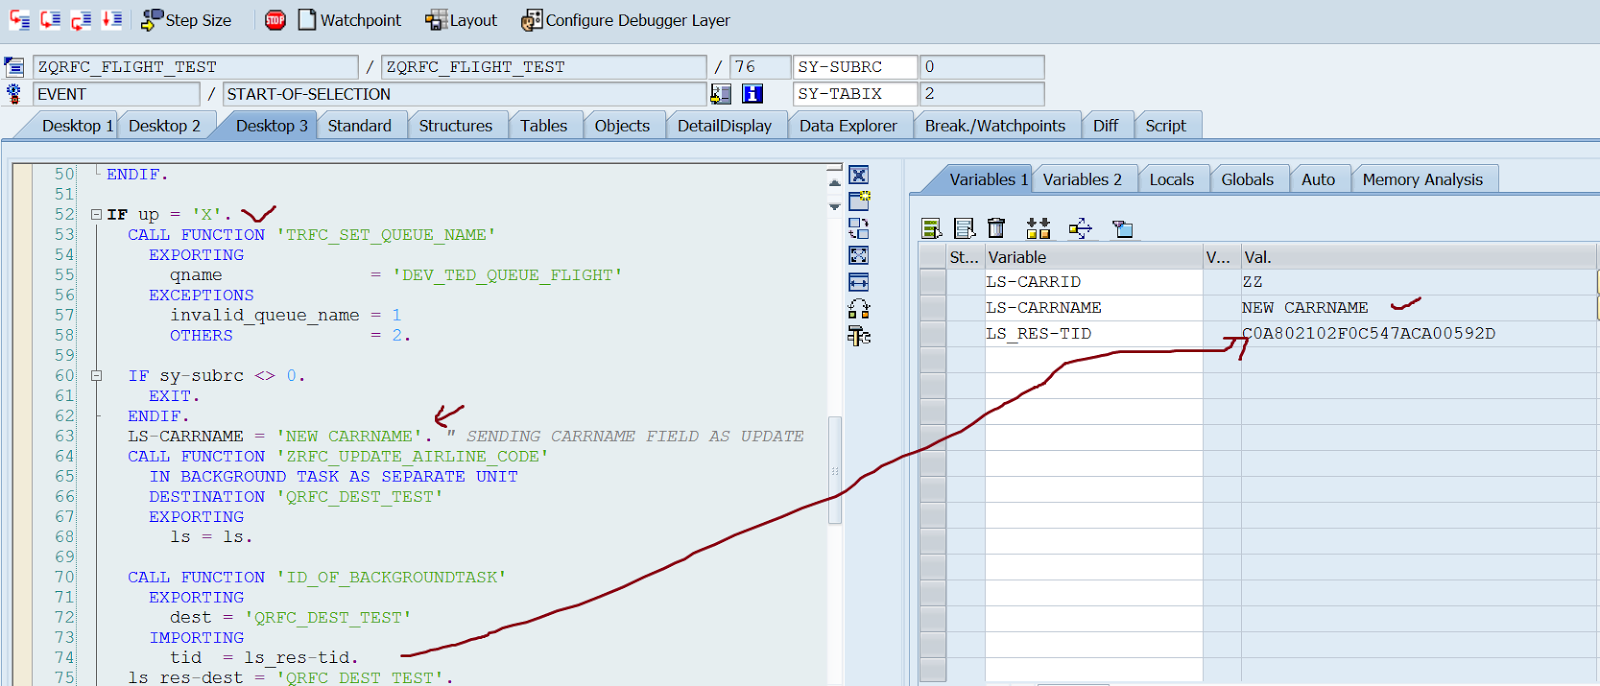Click the trash icon above variables table

[x=996, y=229]
